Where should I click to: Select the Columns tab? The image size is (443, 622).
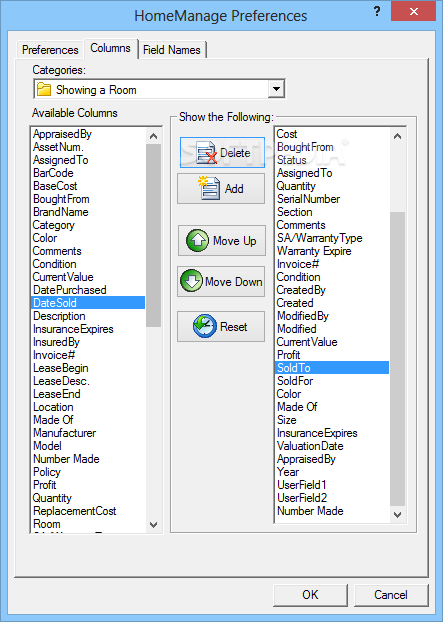pos(110,48)
